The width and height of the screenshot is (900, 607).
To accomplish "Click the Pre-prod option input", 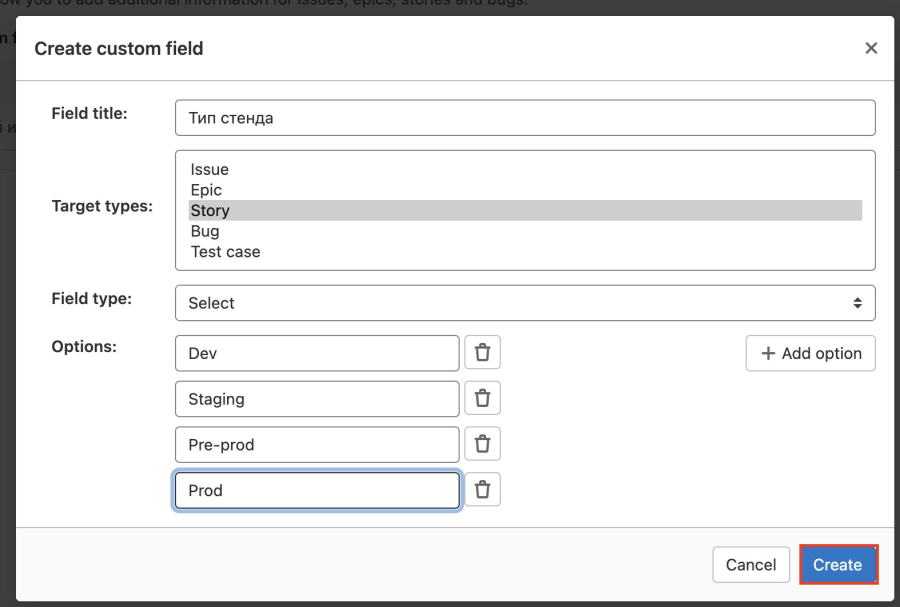I will click(x=317, y=444).
